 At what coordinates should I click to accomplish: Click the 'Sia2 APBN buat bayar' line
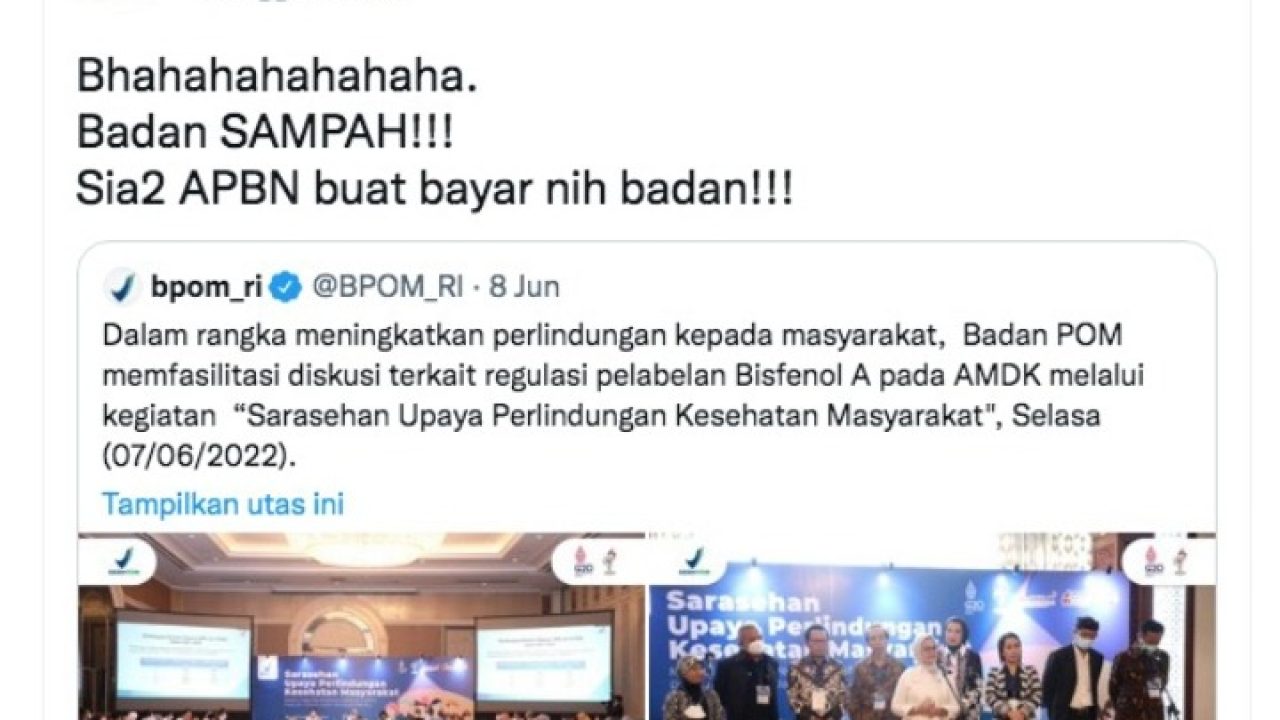click(x=435, y=188)
